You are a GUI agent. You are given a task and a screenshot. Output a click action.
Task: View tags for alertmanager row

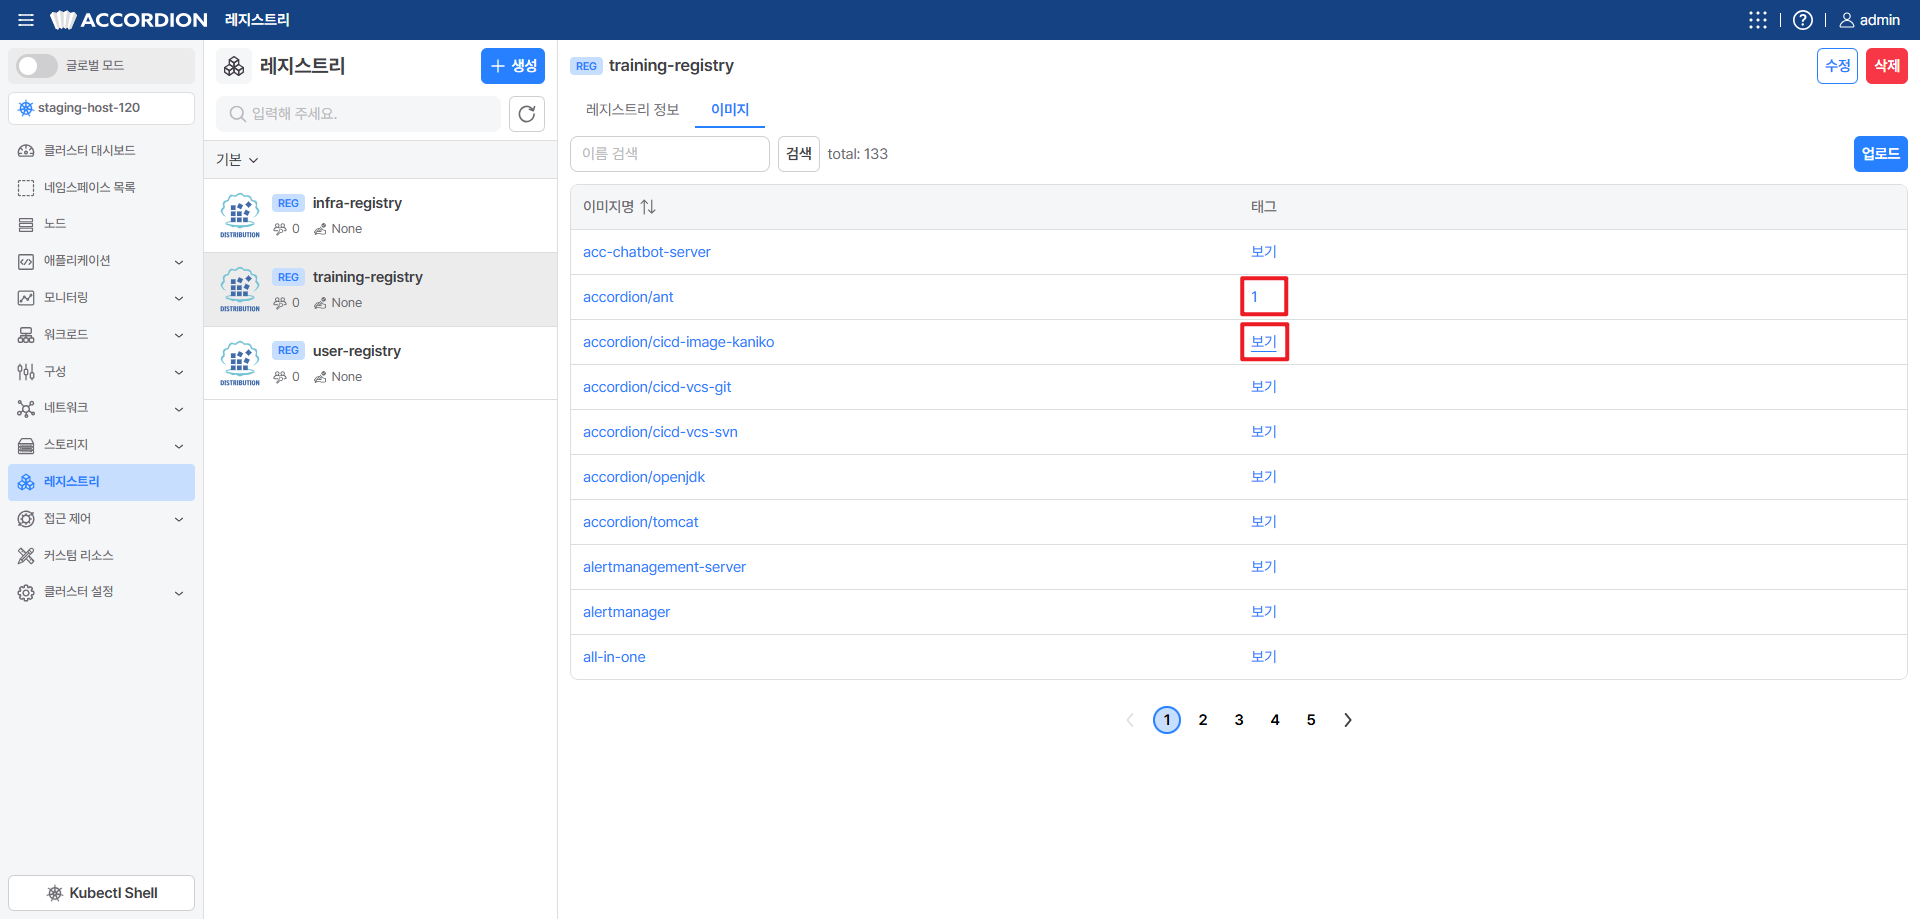(1264, 612)
